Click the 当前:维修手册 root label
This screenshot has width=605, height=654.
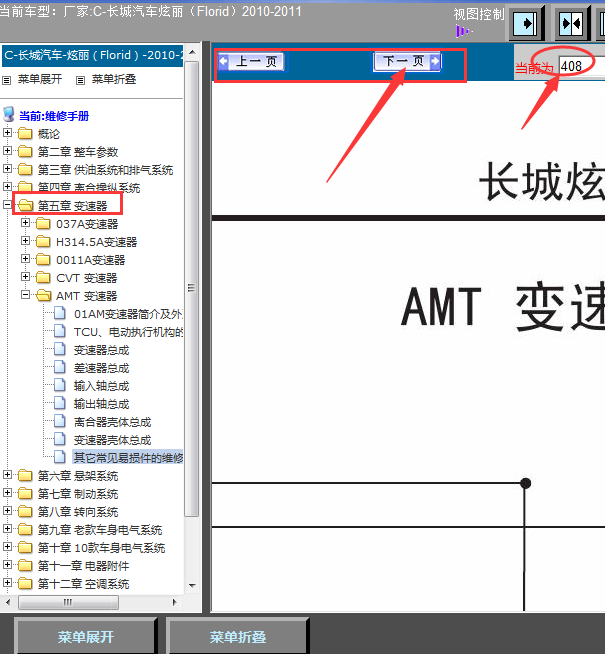pos(54,116)
